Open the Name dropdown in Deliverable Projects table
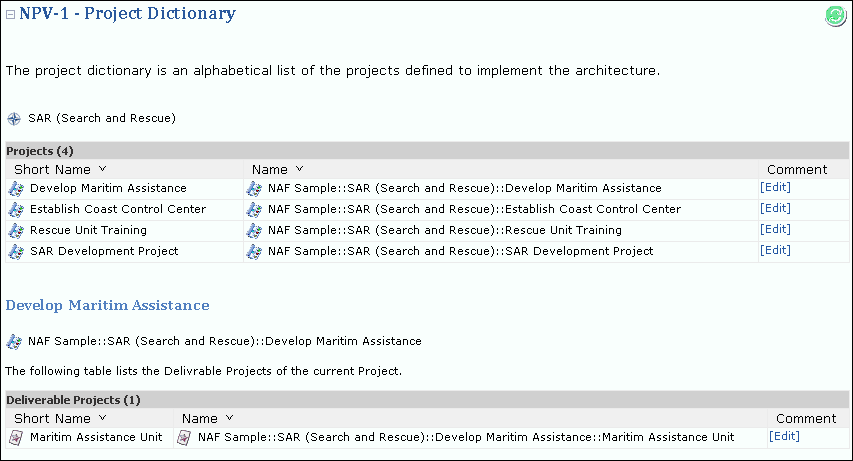The width and height of the screenshot is (853, 461). [229, 418]
